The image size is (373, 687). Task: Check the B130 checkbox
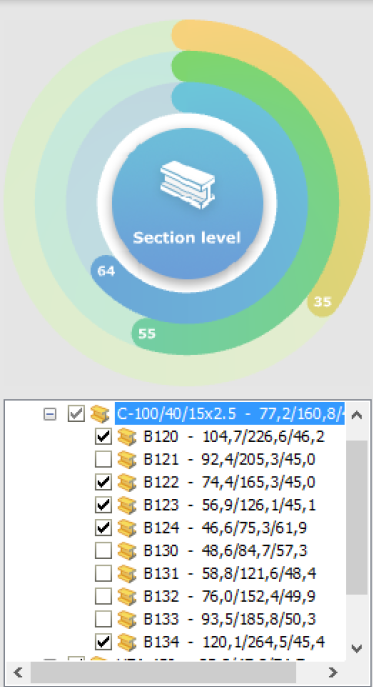coord(103,550)
